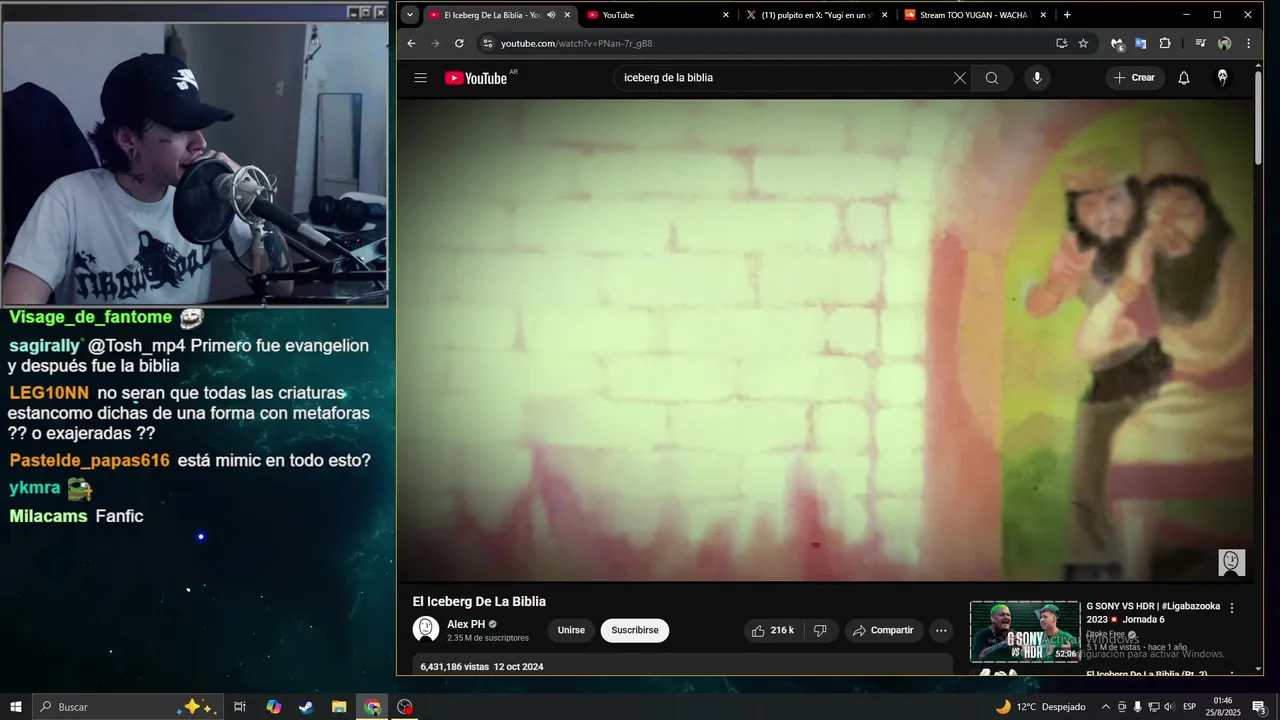Close the Stream TOO YUGAN tab

point(1043,15)
